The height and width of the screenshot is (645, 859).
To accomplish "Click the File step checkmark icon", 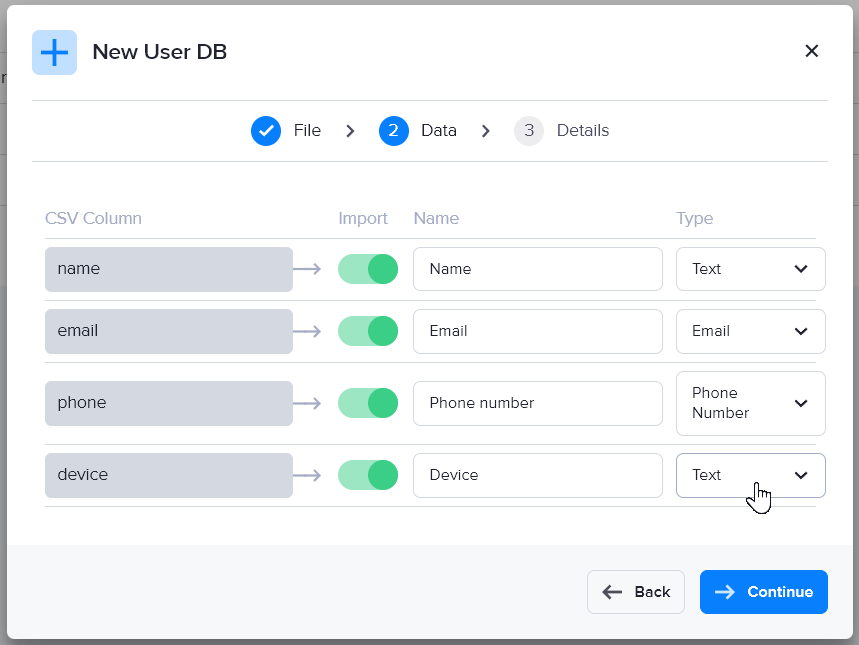I will point(266,131).
